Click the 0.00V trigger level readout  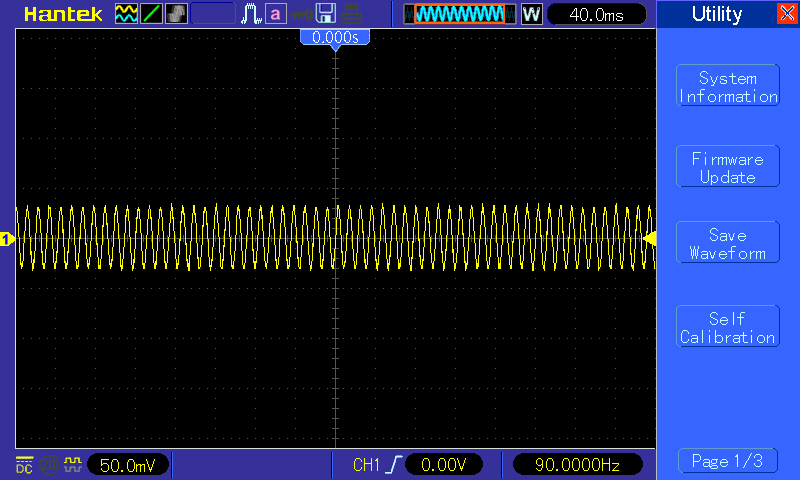click(x=443, y=465)
